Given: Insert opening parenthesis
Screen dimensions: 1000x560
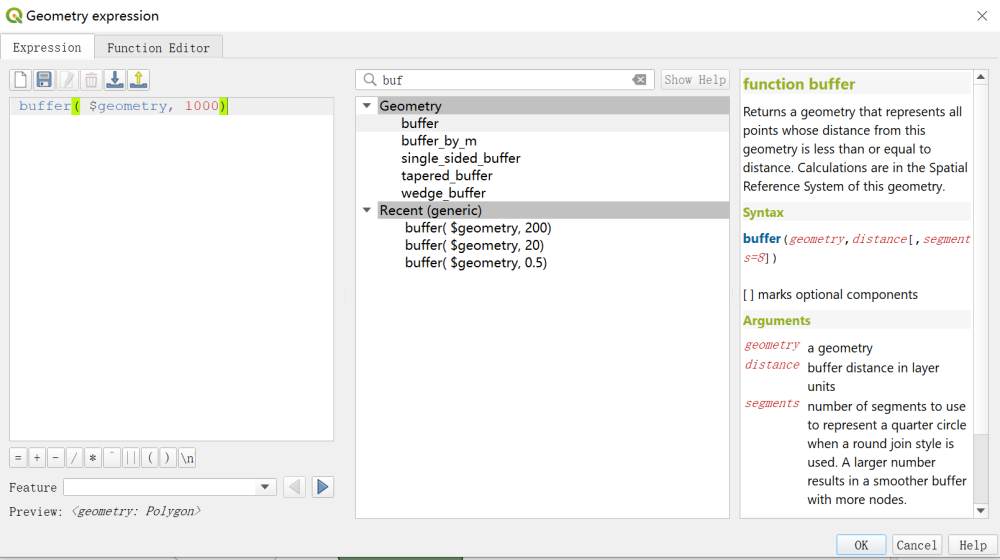Looking at the screenshot, I should (x=150, y=458).
